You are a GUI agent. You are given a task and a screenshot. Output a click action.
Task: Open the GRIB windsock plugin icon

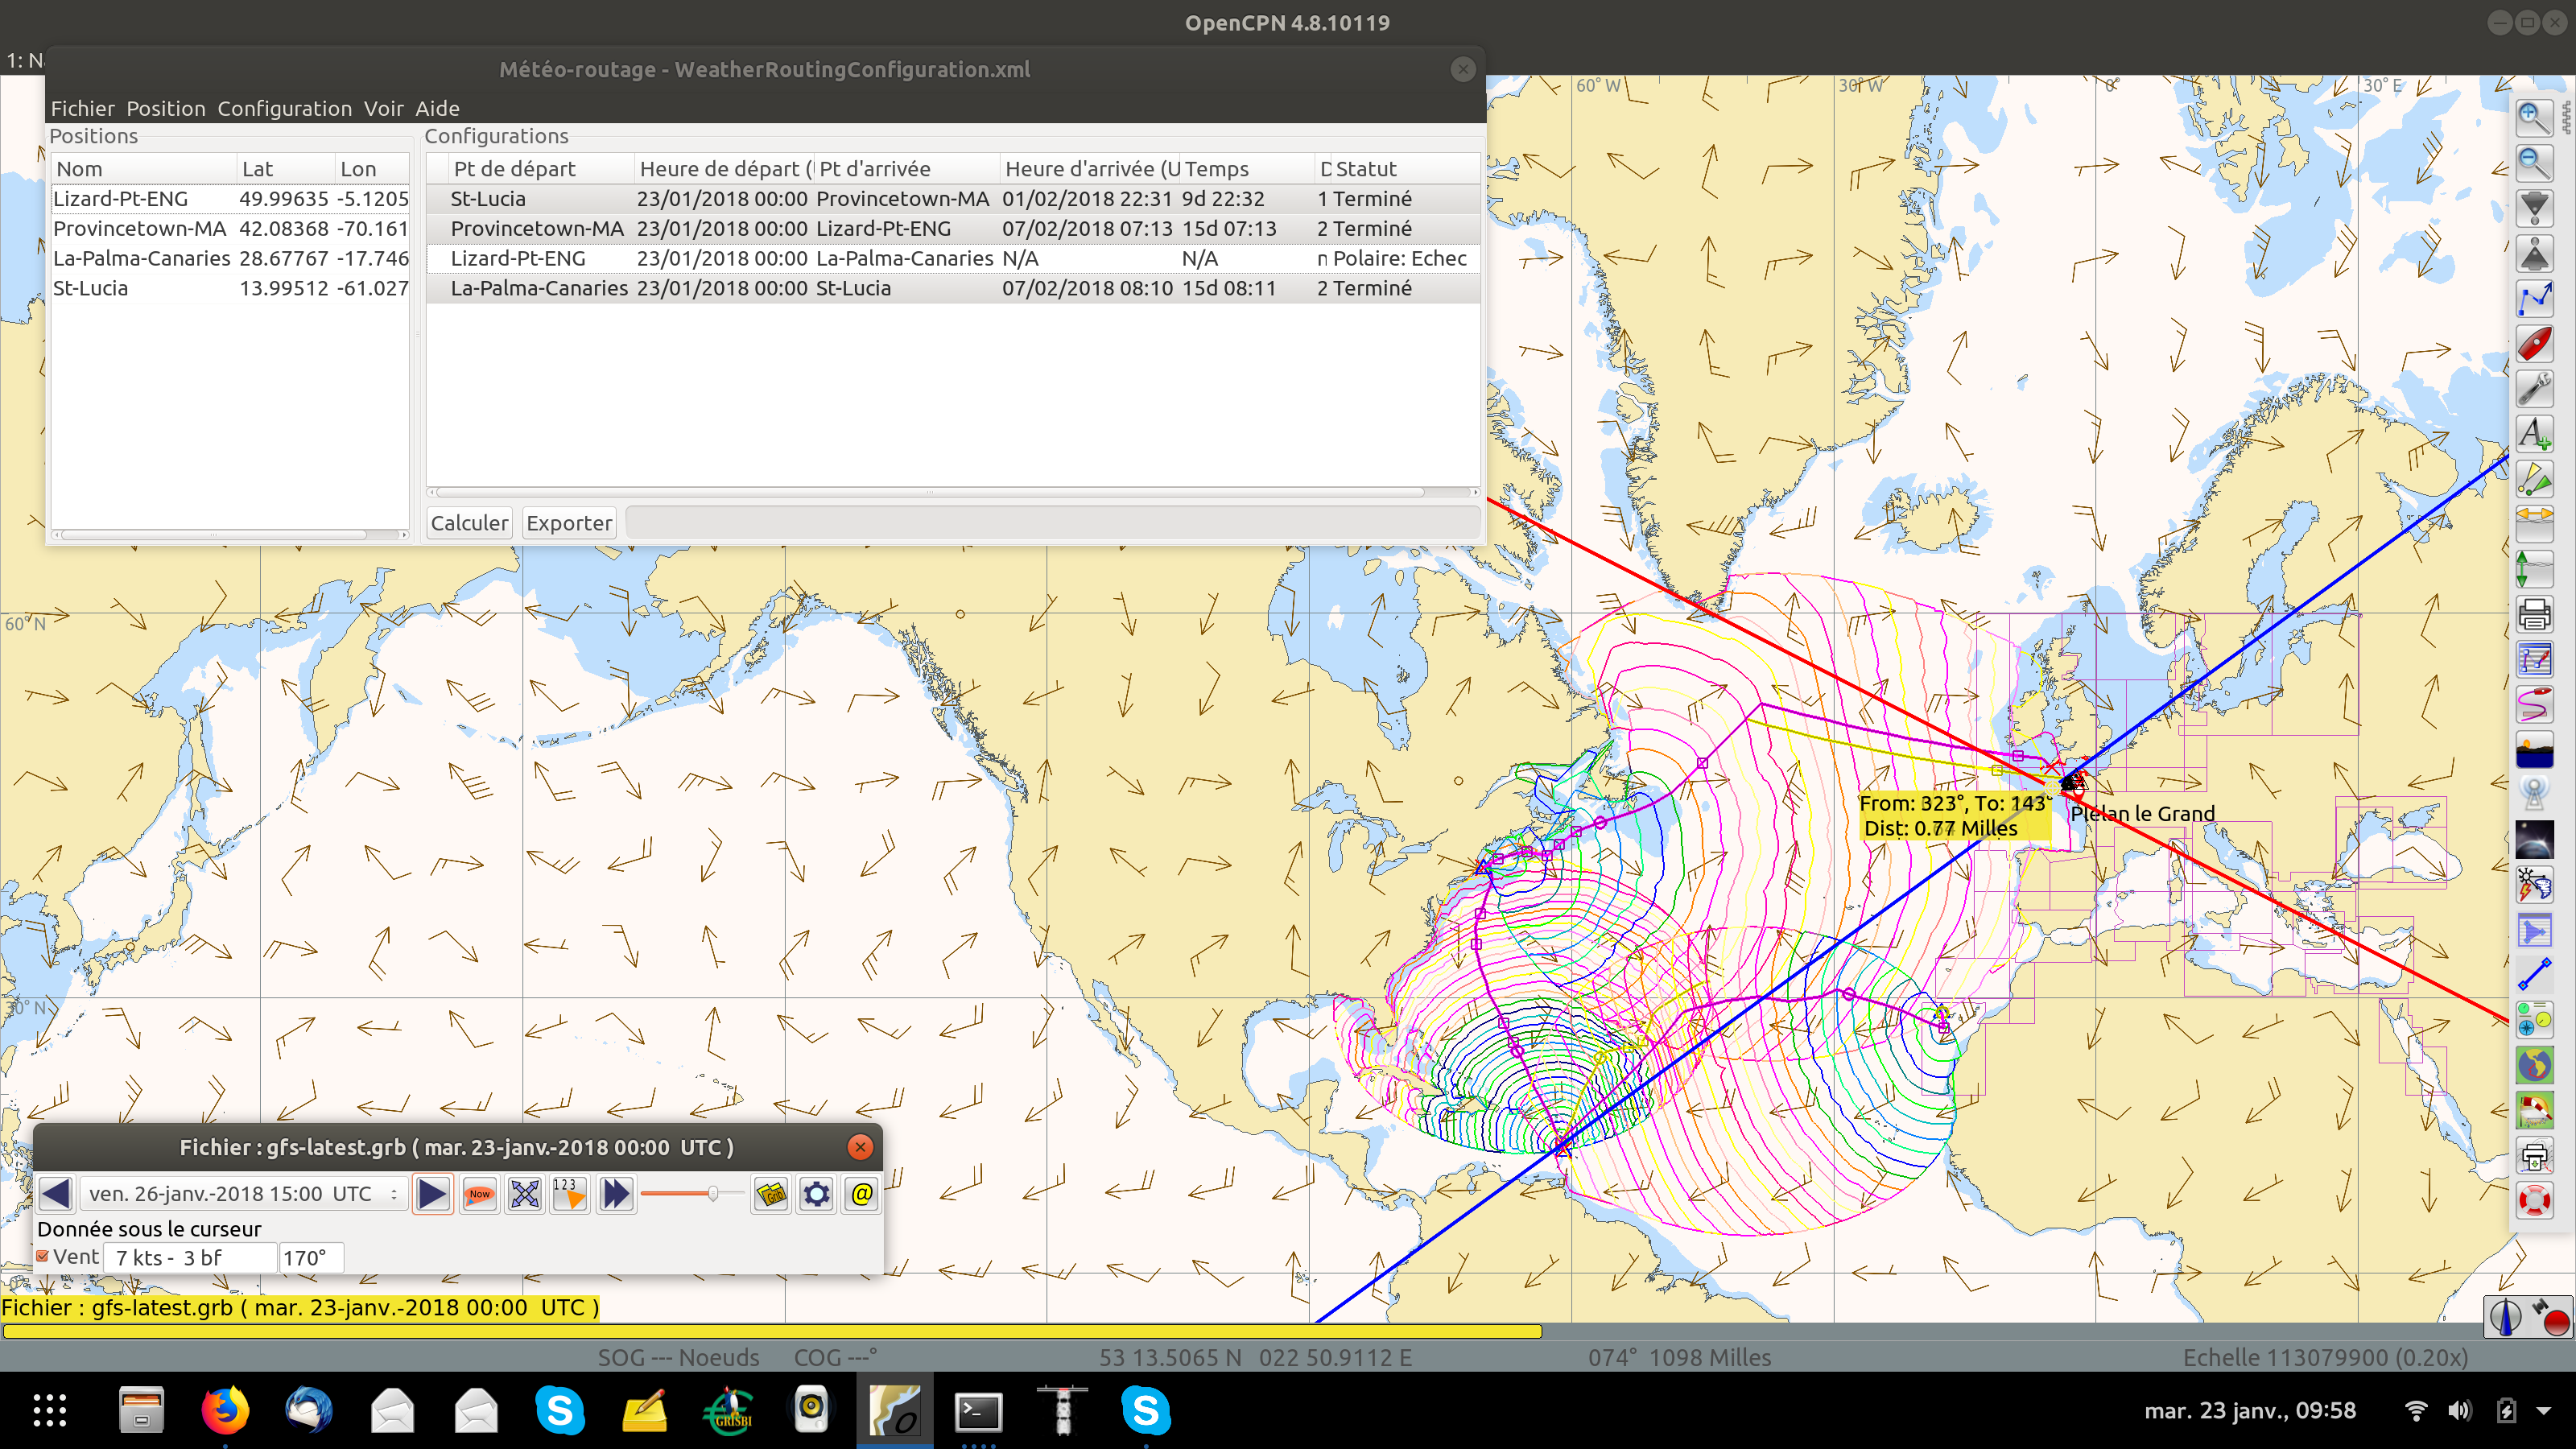(2534, 1110)
